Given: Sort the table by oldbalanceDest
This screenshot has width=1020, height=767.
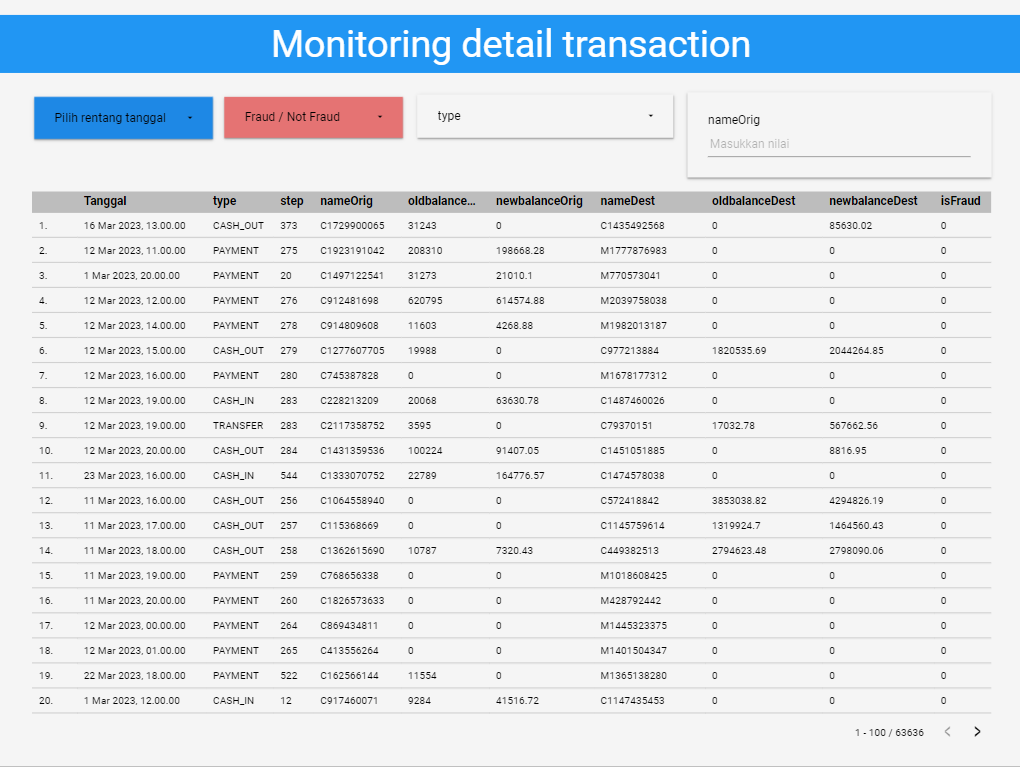Looking at the screenshot, I should (x=753, y=201).
